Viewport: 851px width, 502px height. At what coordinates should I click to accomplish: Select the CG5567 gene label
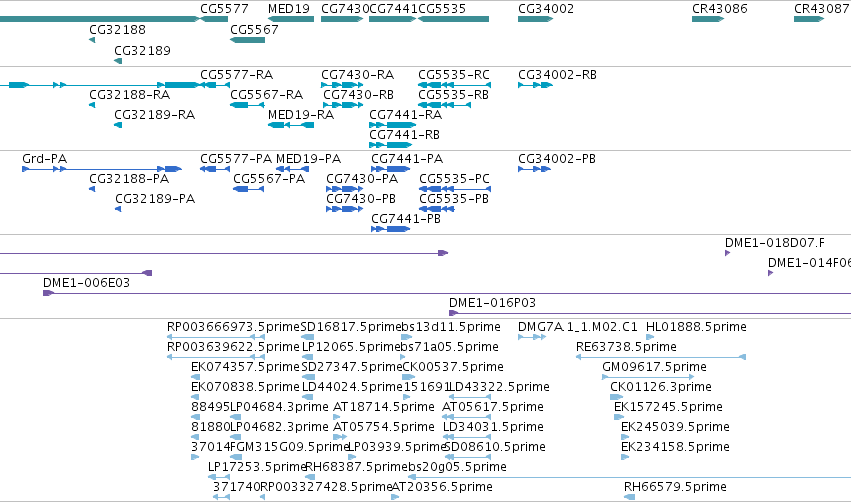click(254, 29)
